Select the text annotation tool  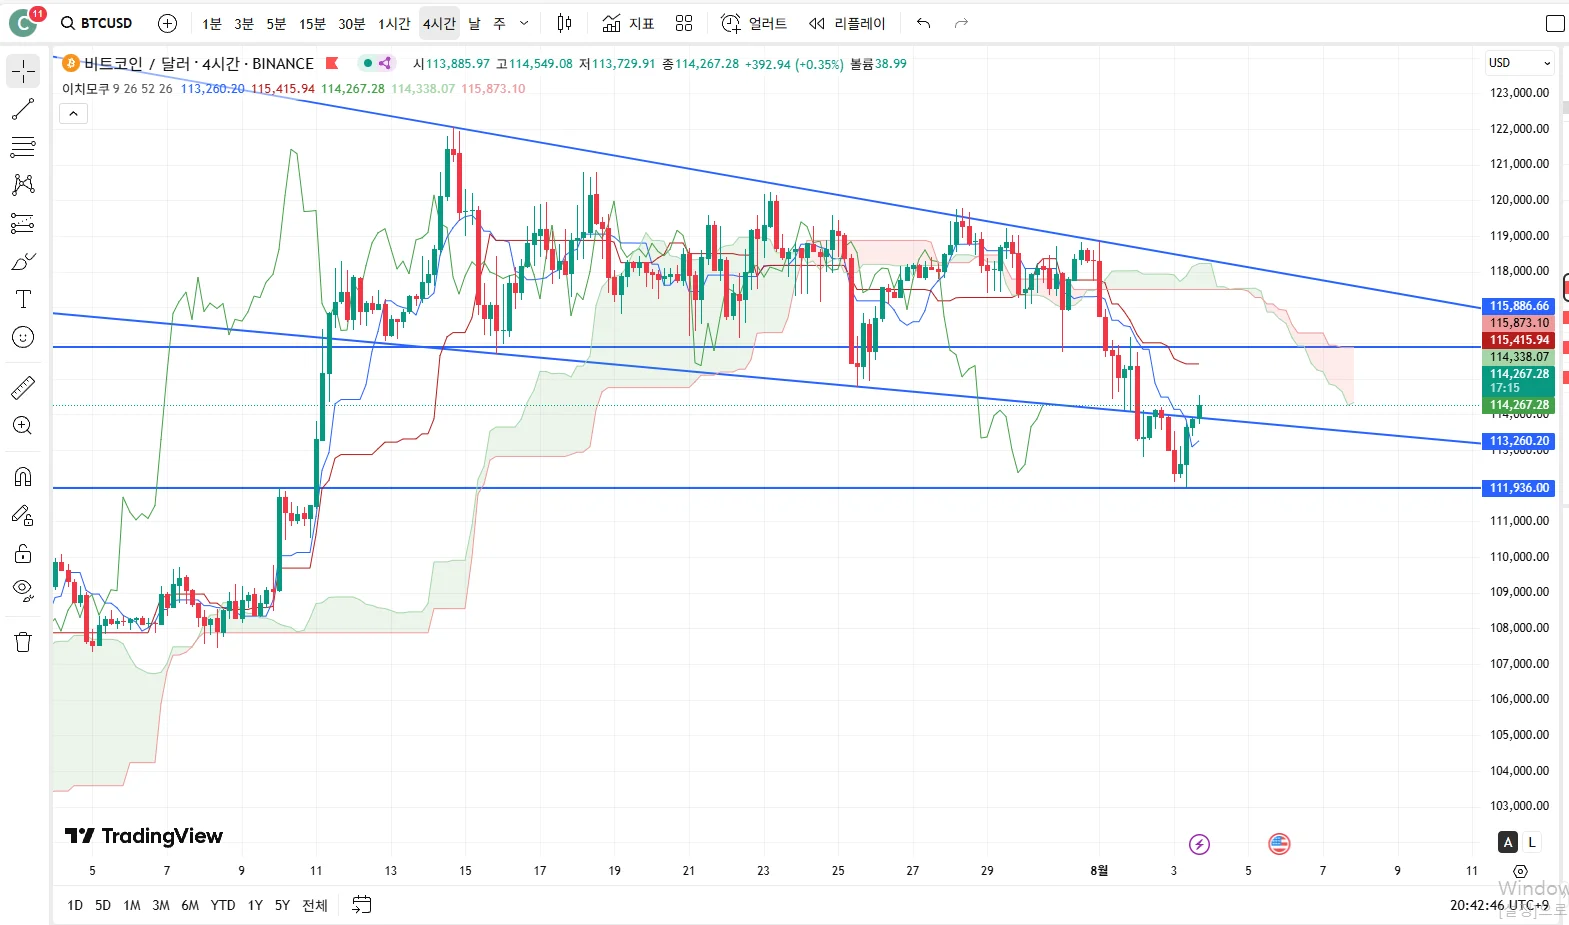pos(23,299)
